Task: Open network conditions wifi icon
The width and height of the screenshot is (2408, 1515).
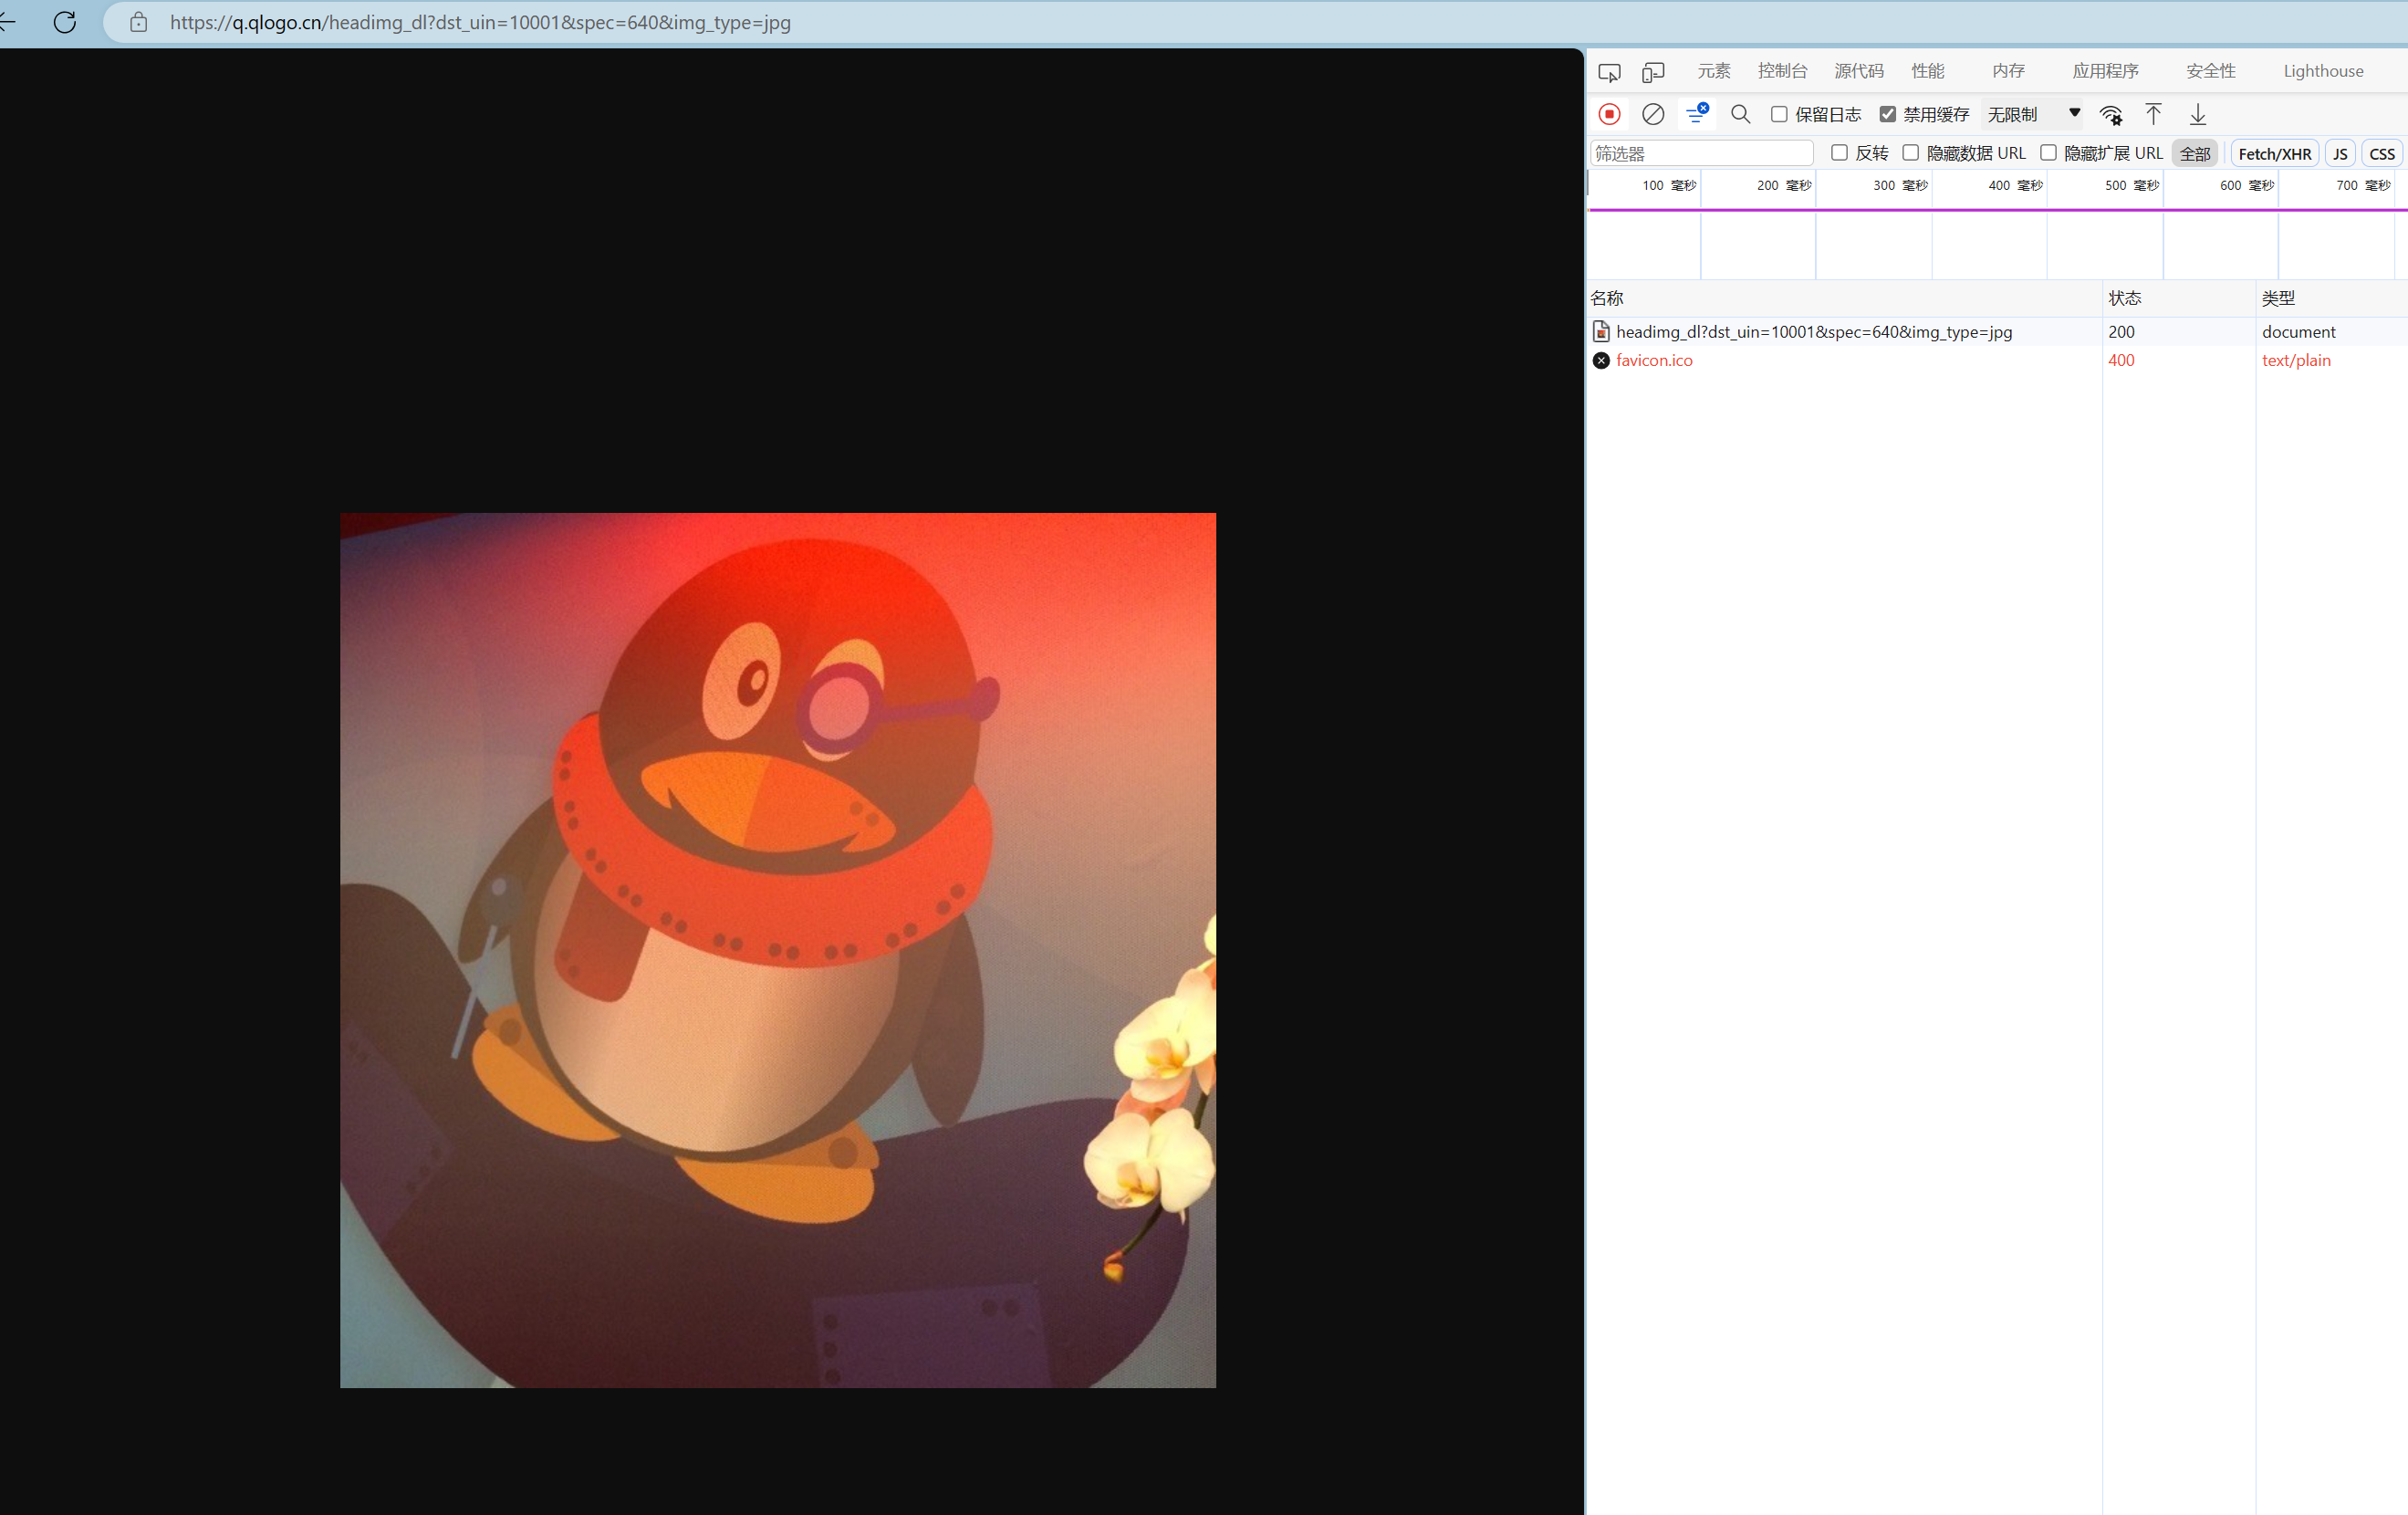Action: coord(2111,115)
